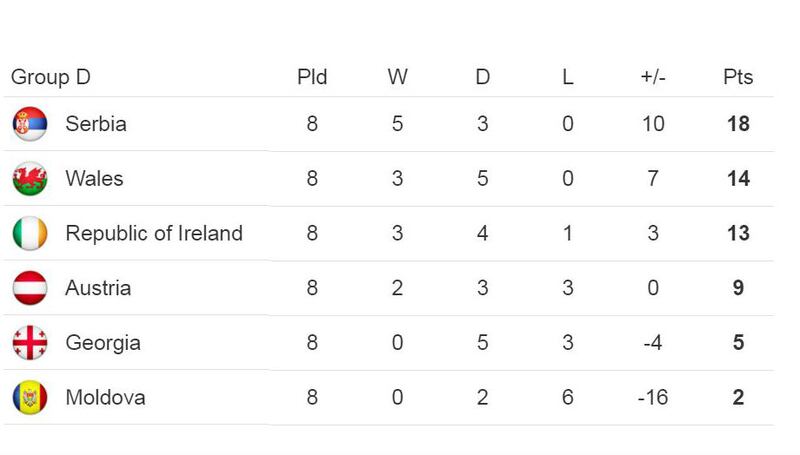Sort by the W column header
The width and height of the screenshot is (800, 455).
[397, 77]
